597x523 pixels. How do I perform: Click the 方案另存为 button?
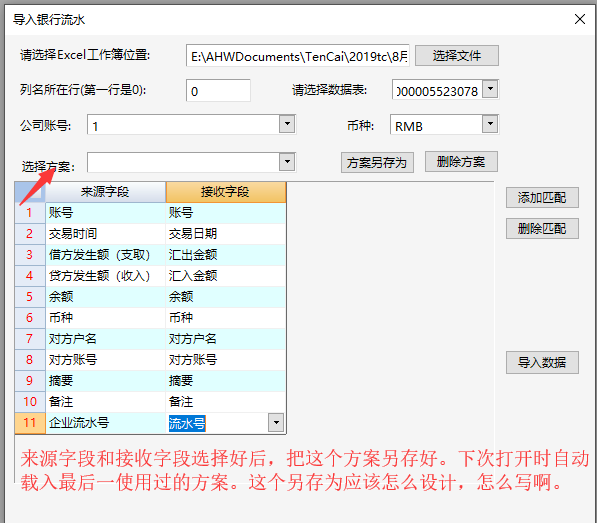pos(377,163)
